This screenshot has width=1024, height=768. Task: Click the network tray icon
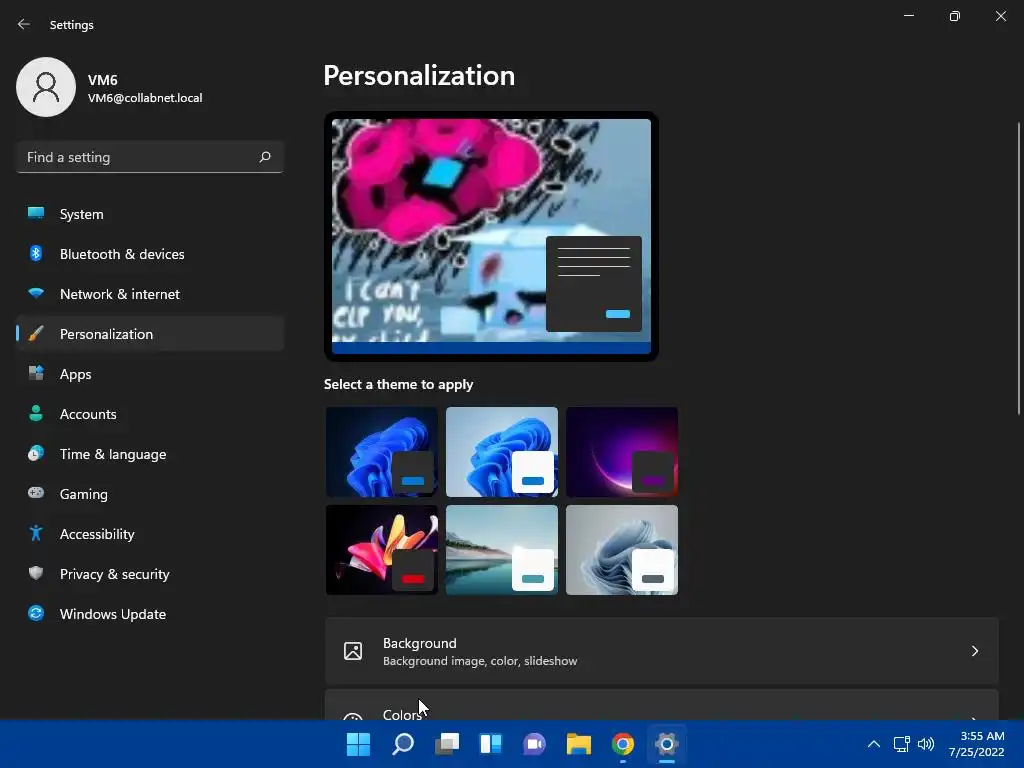tap(902, 744)
